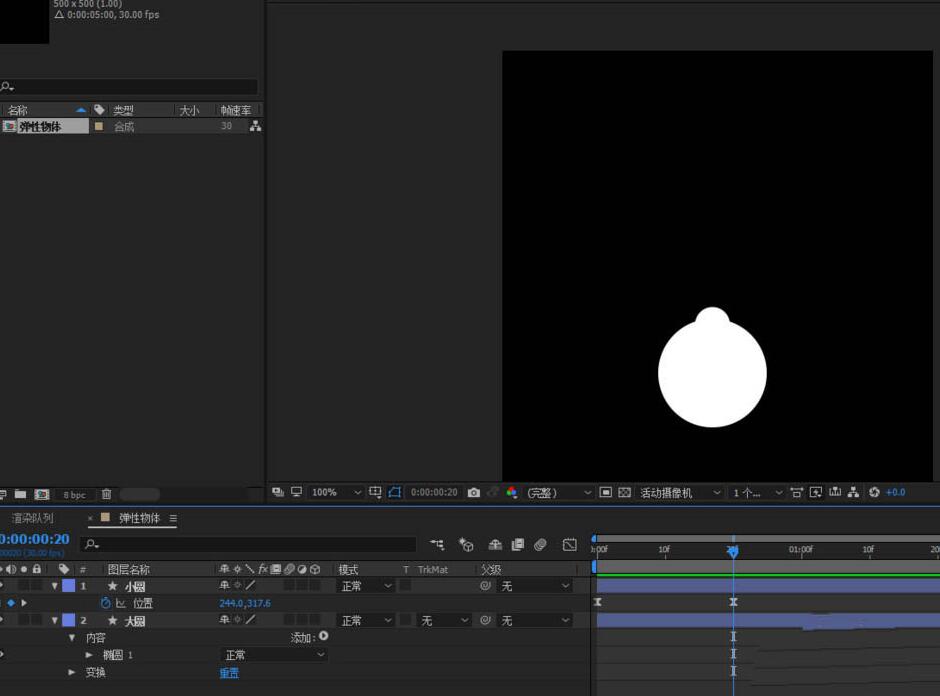Click the snapshot camera icon in viewer
Image resolution: width=940 pixels, height=696 pixels.
click(x=474, y=493)
